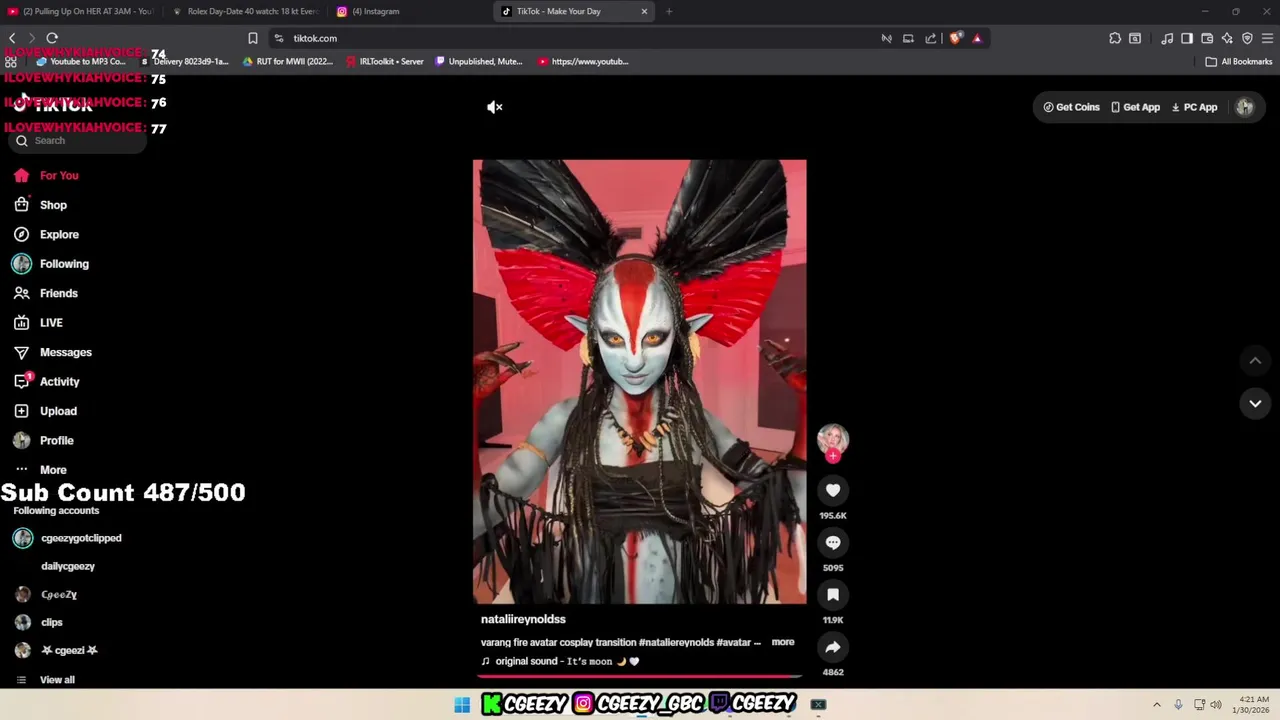Reload the TikTok page

click(52, 38)
